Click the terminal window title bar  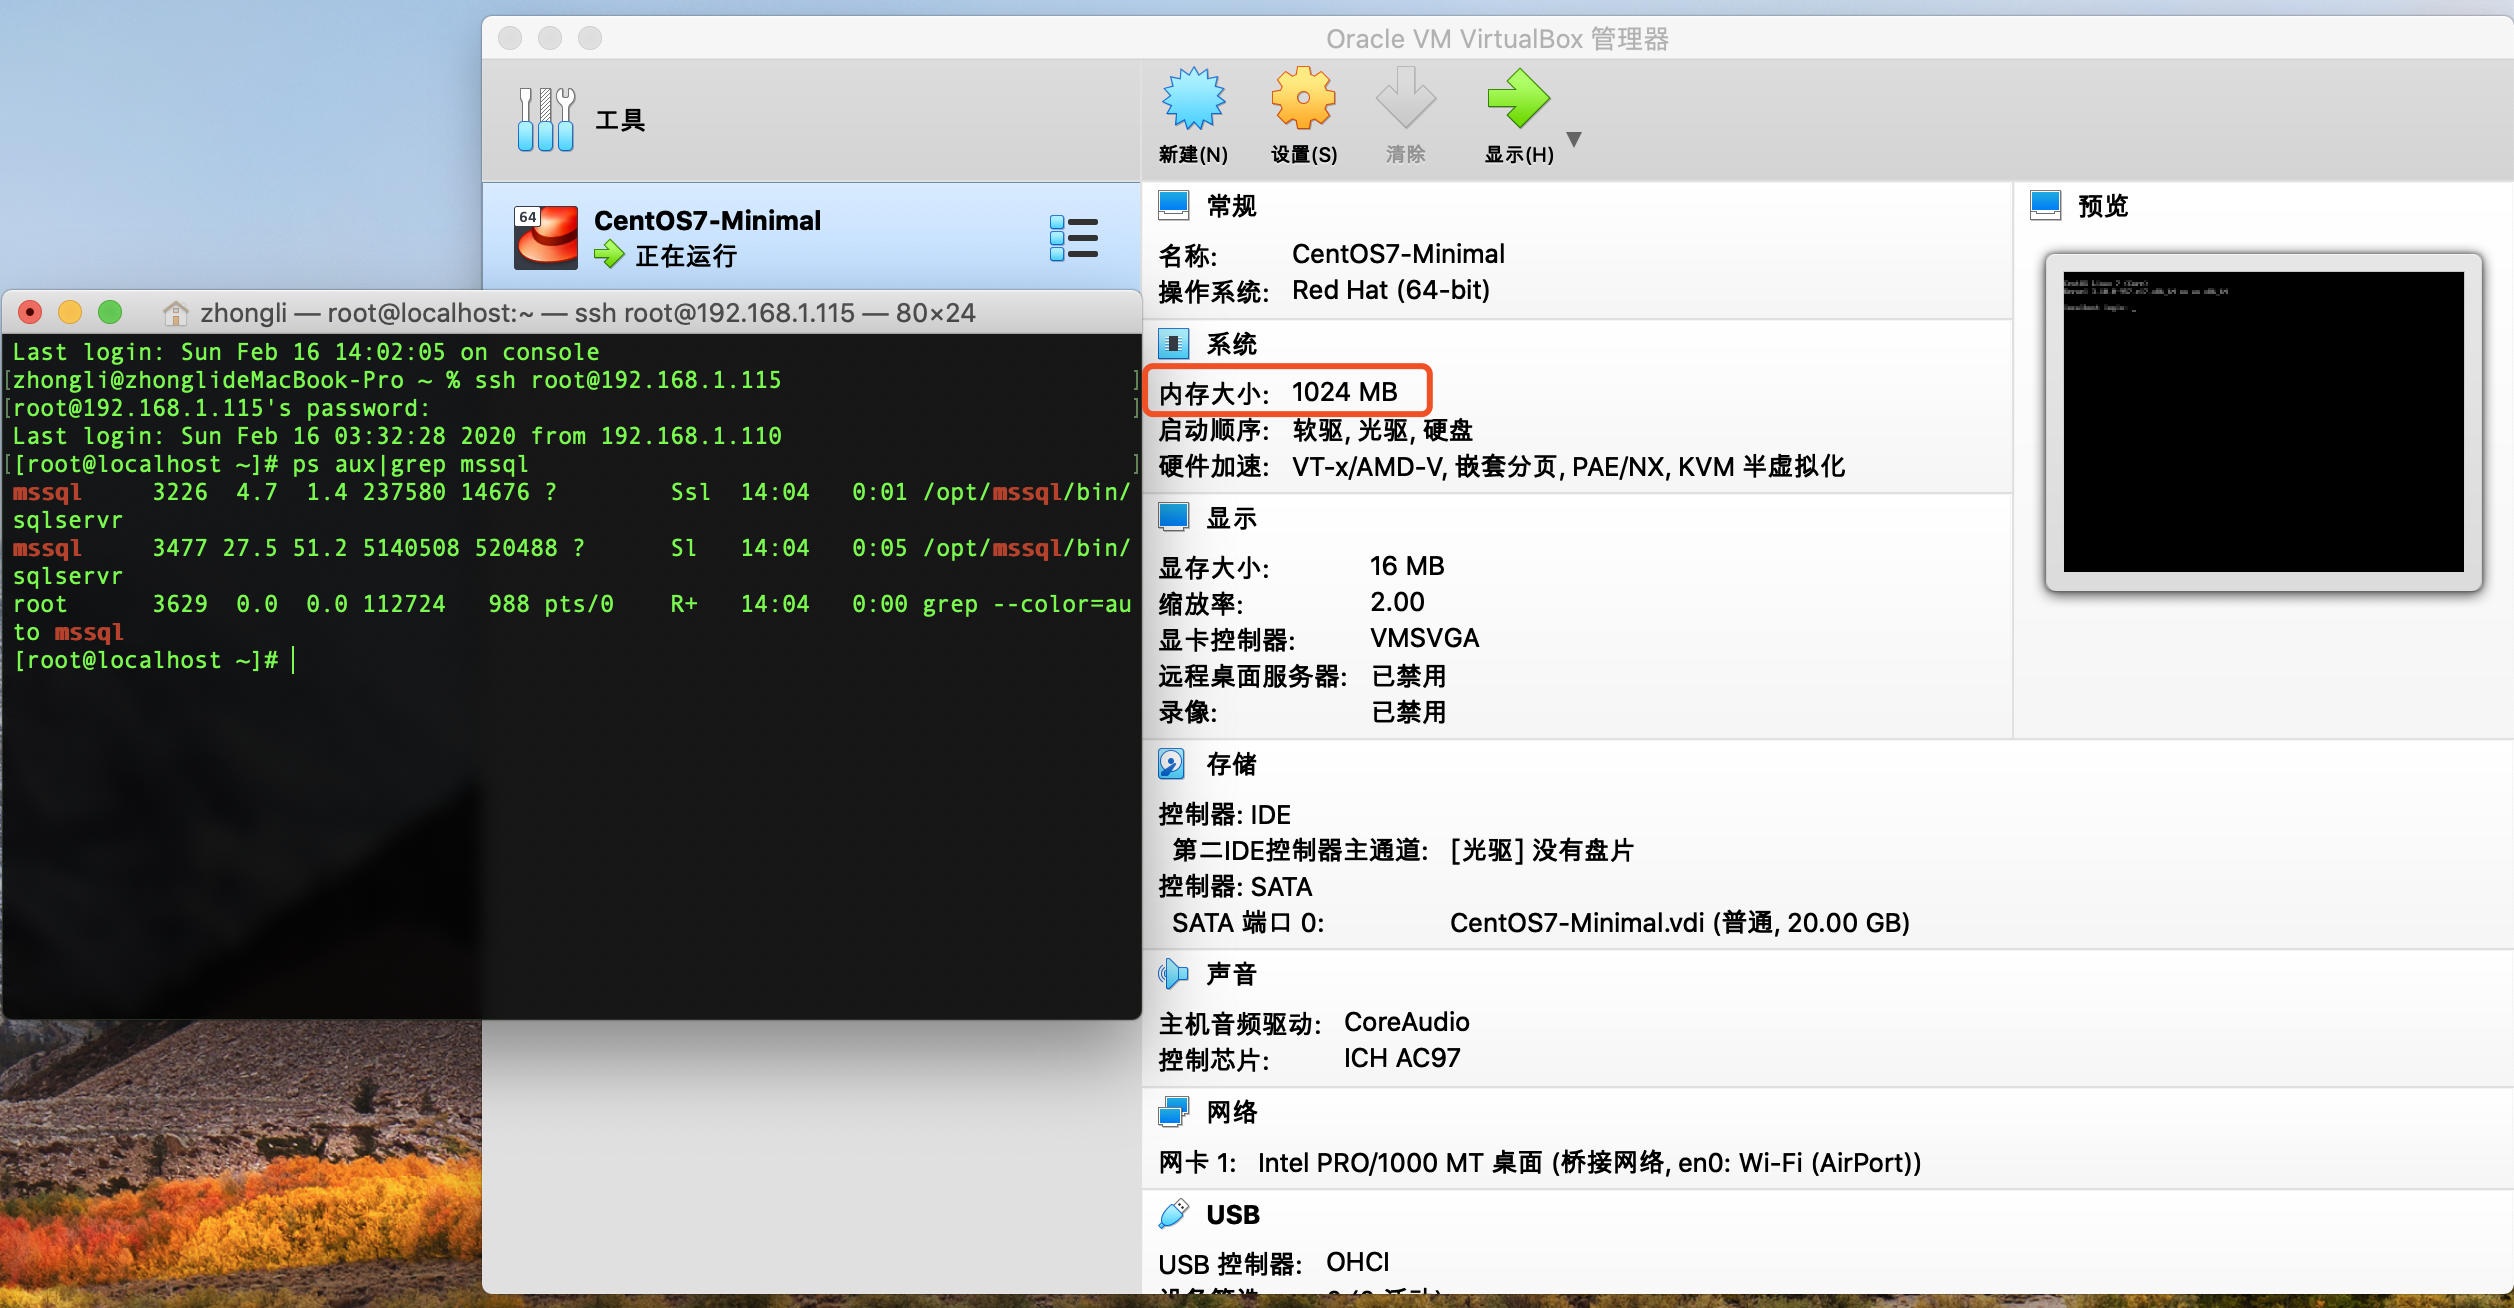pos(586,313)
